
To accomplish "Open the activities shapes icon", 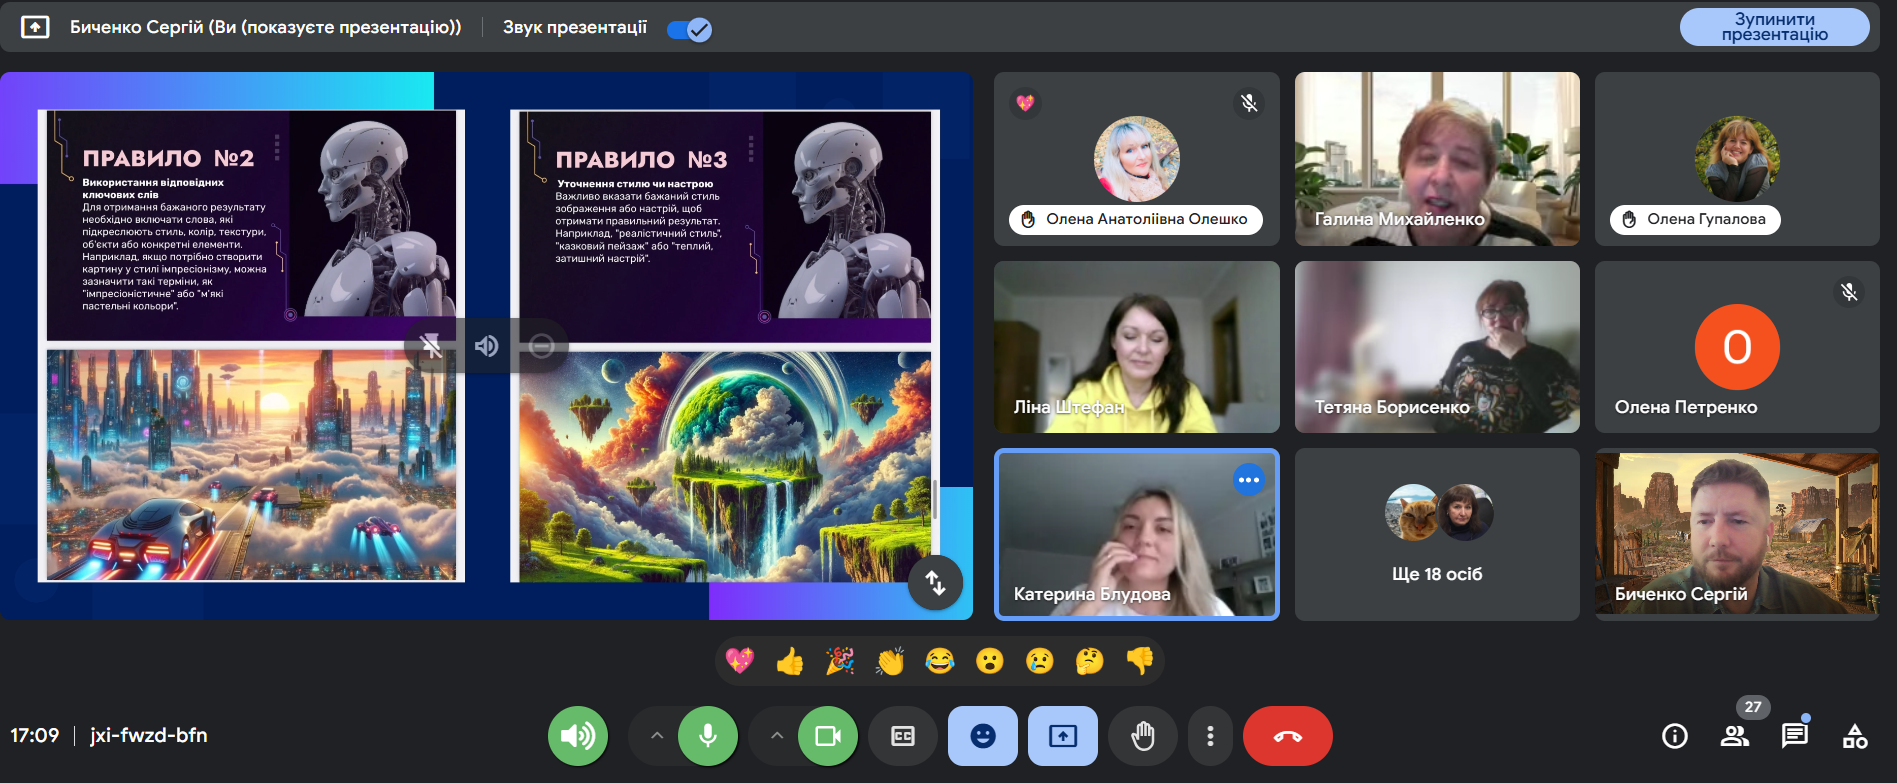I will [x=1855, y=736].
